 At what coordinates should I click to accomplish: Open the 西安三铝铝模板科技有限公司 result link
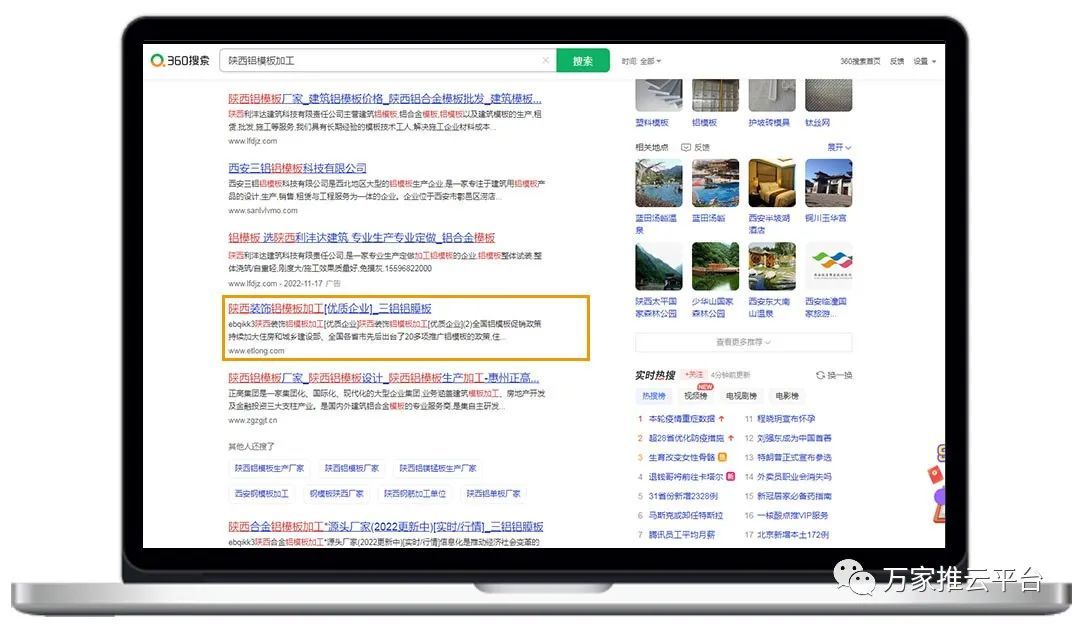[x=297, y=168]
